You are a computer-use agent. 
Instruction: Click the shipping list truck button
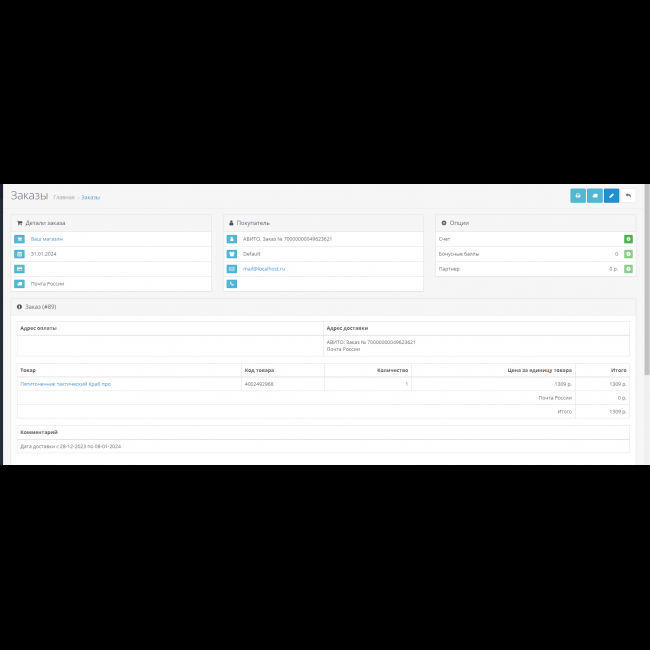point(595,196)
